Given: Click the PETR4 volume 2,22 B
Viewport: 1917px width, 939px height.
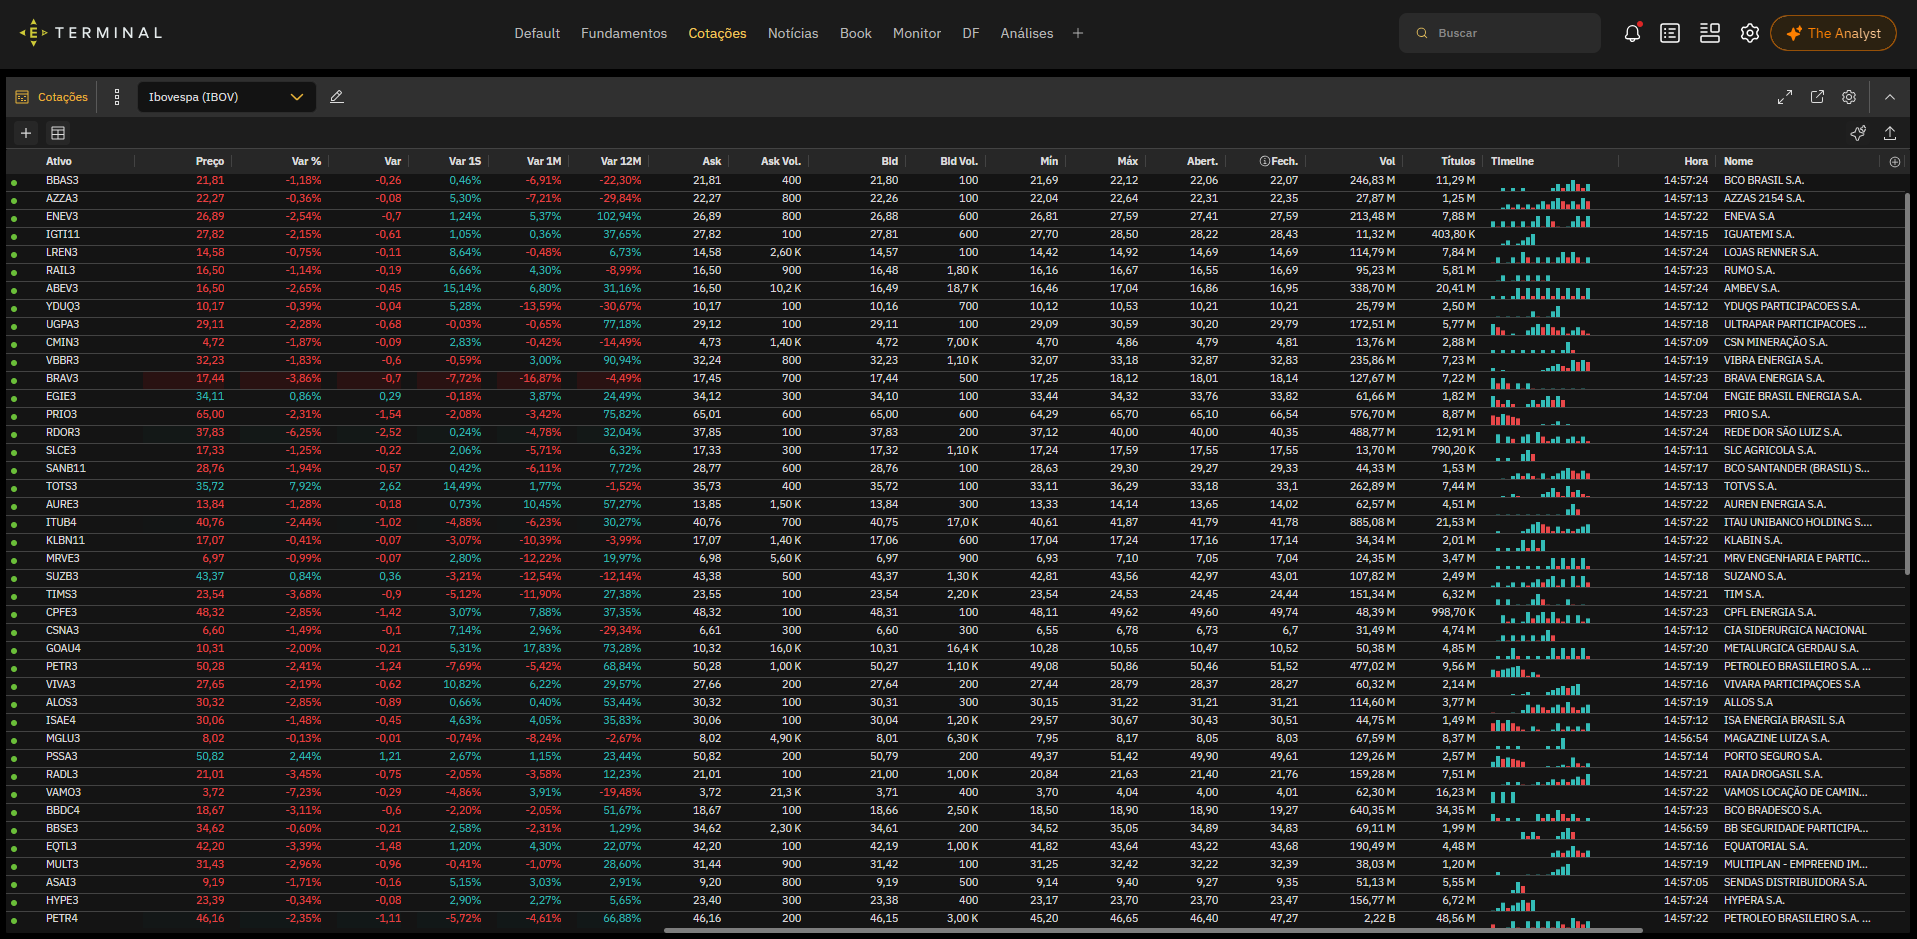Looking at the screenshot, I should tap(1379, 919).
